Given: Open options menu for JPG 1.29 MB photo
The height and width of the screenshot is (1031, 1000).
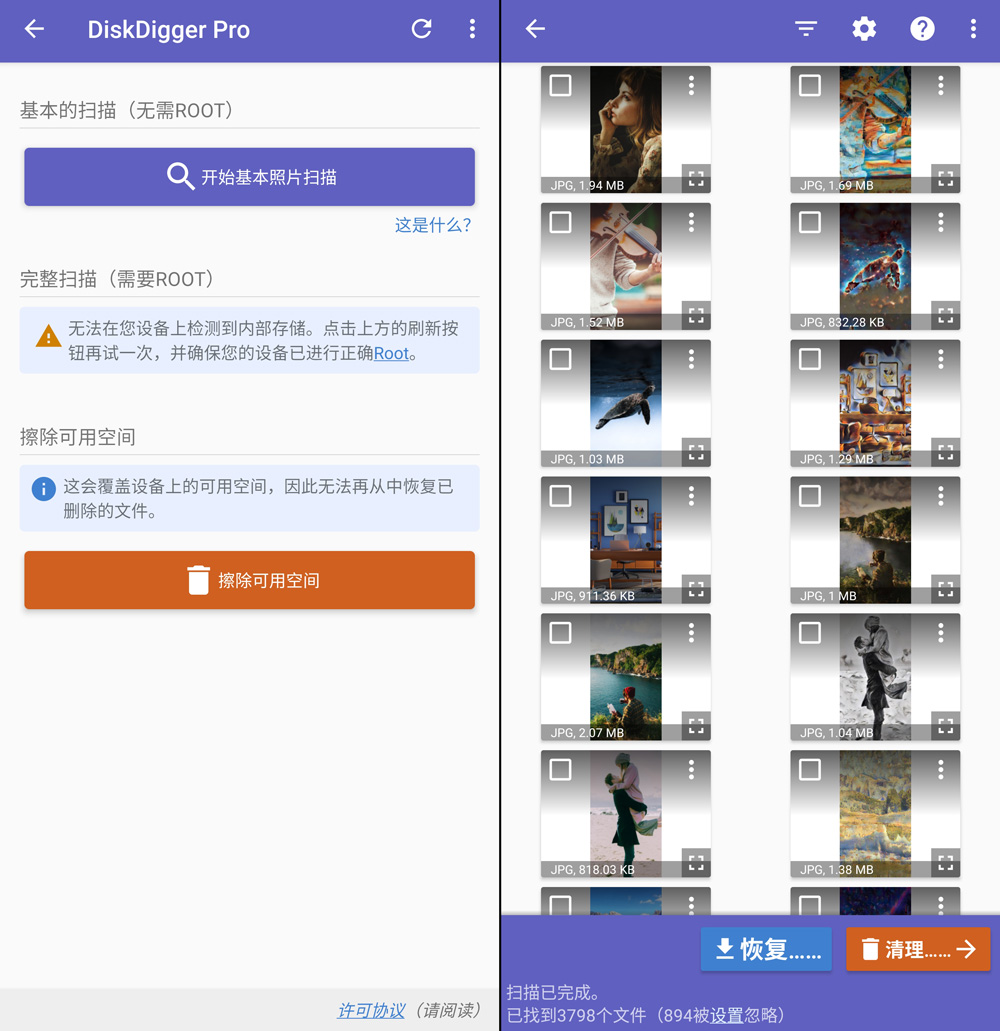Looking at the screenshot, I should 941,359.
